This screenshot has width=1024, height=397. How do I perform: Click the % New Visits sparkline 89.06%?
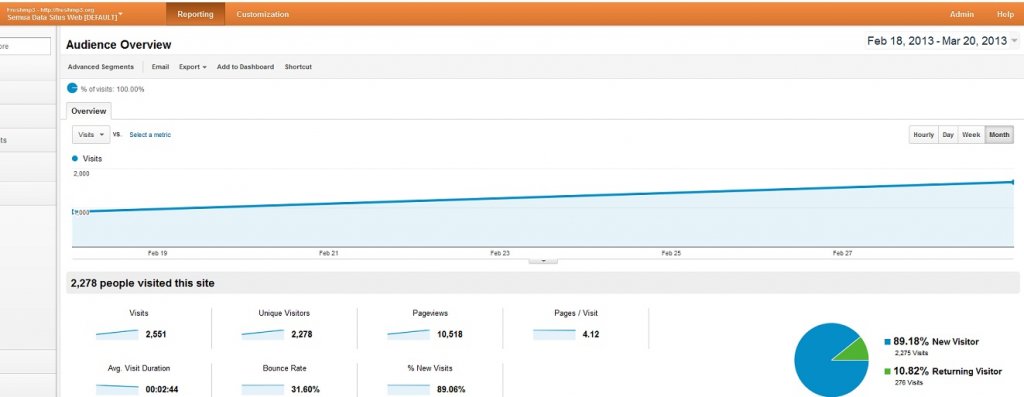point(408,389)
